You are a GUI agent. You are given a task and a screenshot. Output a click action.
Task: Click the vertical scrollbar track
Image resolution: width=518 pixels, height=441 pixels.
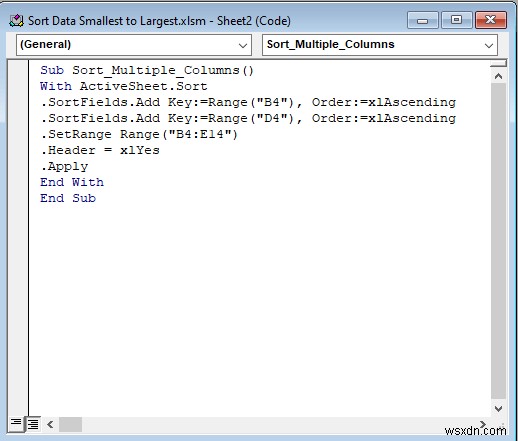pyautogui.click(x=498, y=241)
